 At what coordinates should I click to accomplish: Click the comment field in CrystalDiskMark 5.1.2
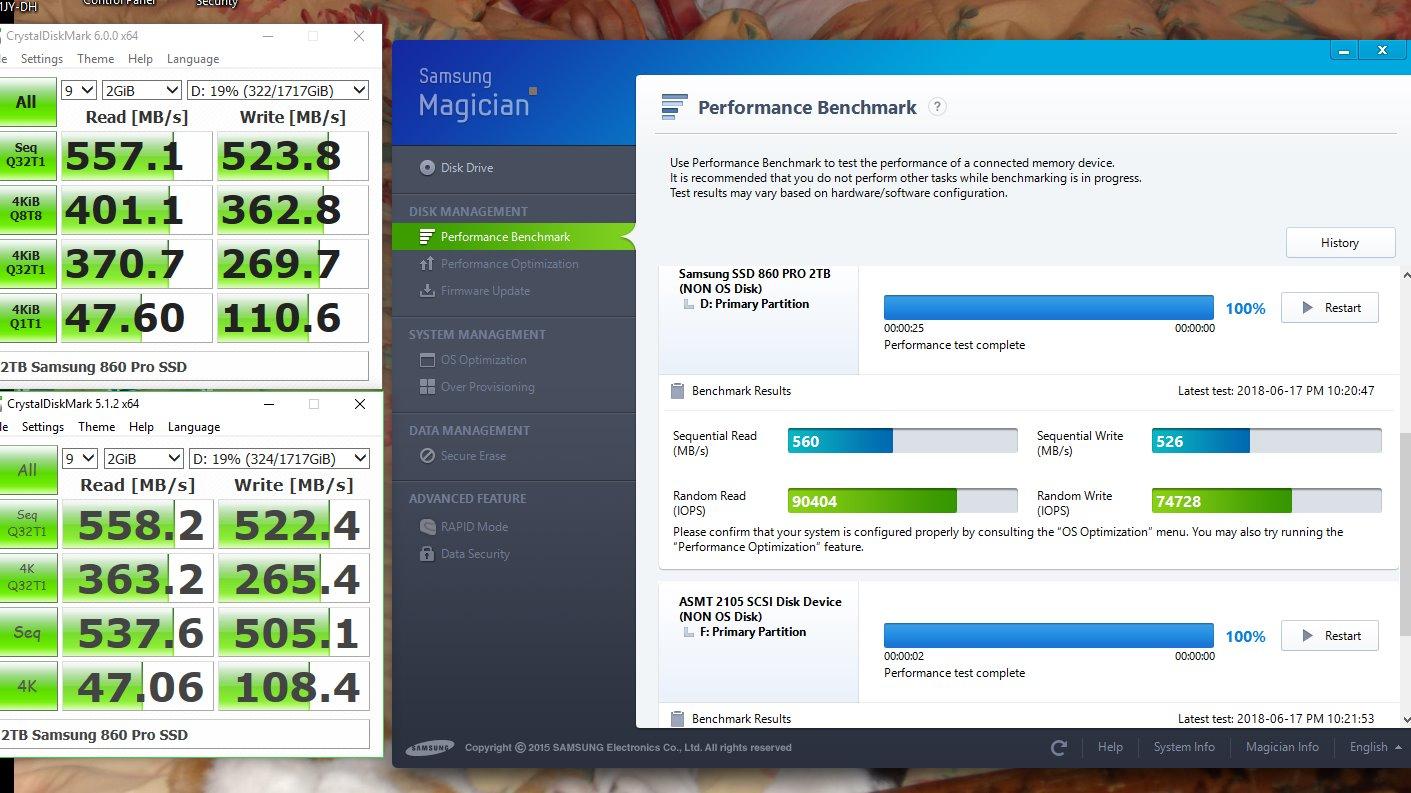click(x=185, y=735)
